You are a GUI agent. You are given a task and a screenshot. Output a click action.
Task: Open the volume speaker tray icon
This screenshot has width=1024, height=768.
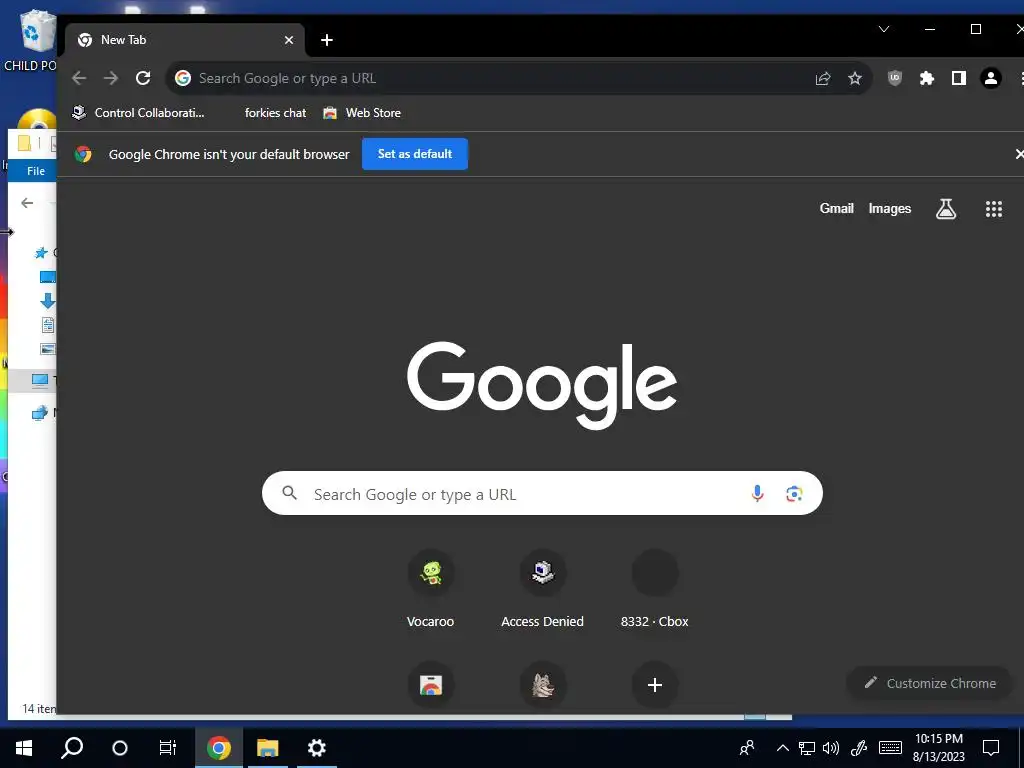click(831, 748)
